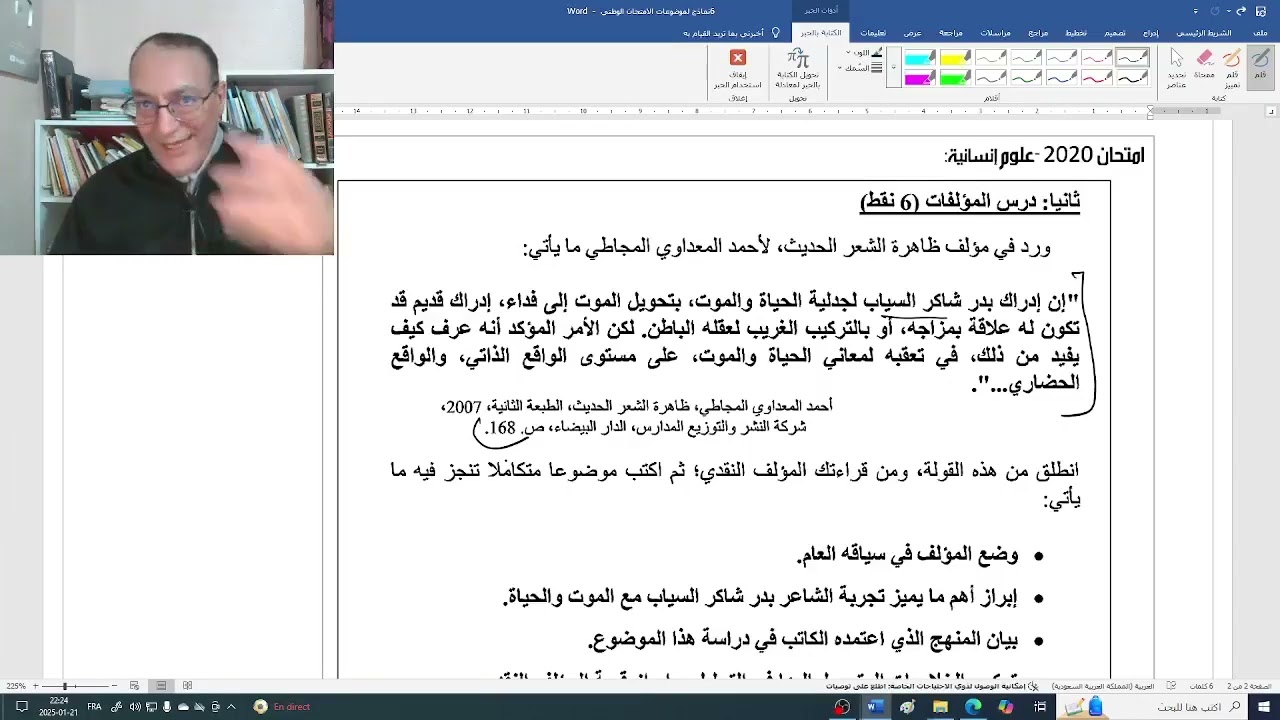The image size is (1280, 720).
Task: Click the page count in status bar
Action: tap(1250, 686)
